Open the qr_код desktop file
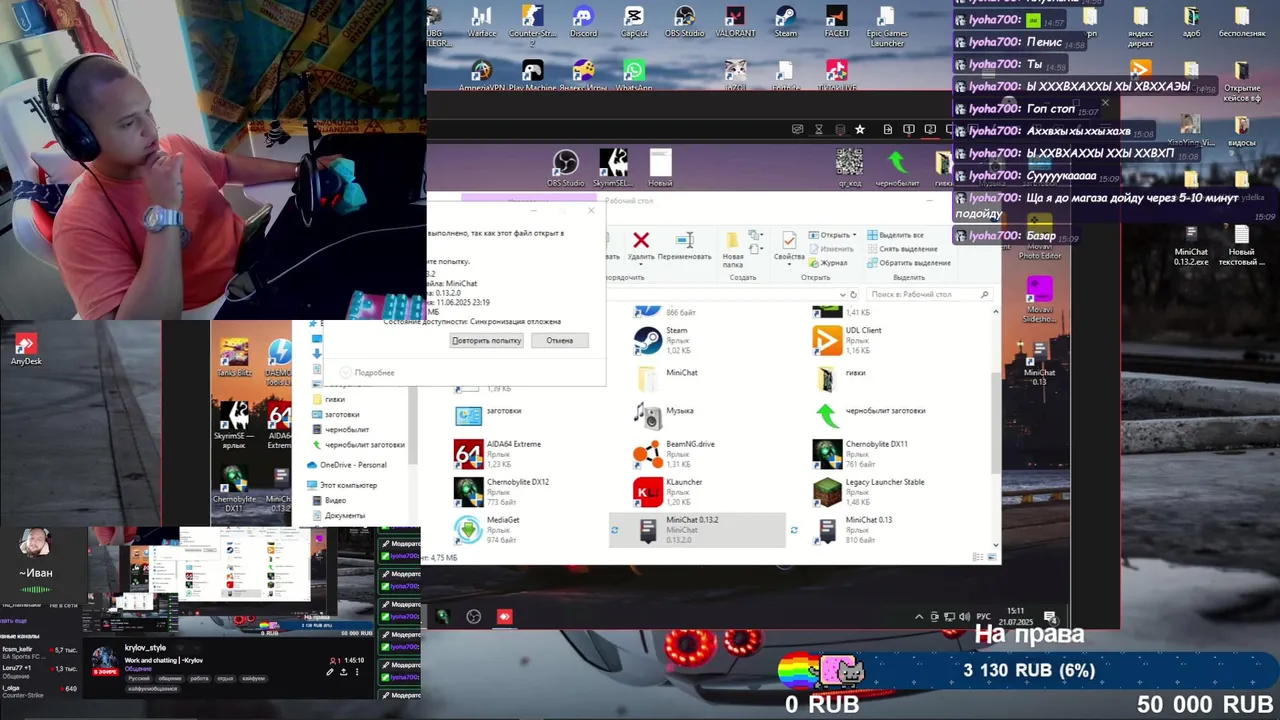1280x720 pixels. pyautogui.click(x=849, y=168)
